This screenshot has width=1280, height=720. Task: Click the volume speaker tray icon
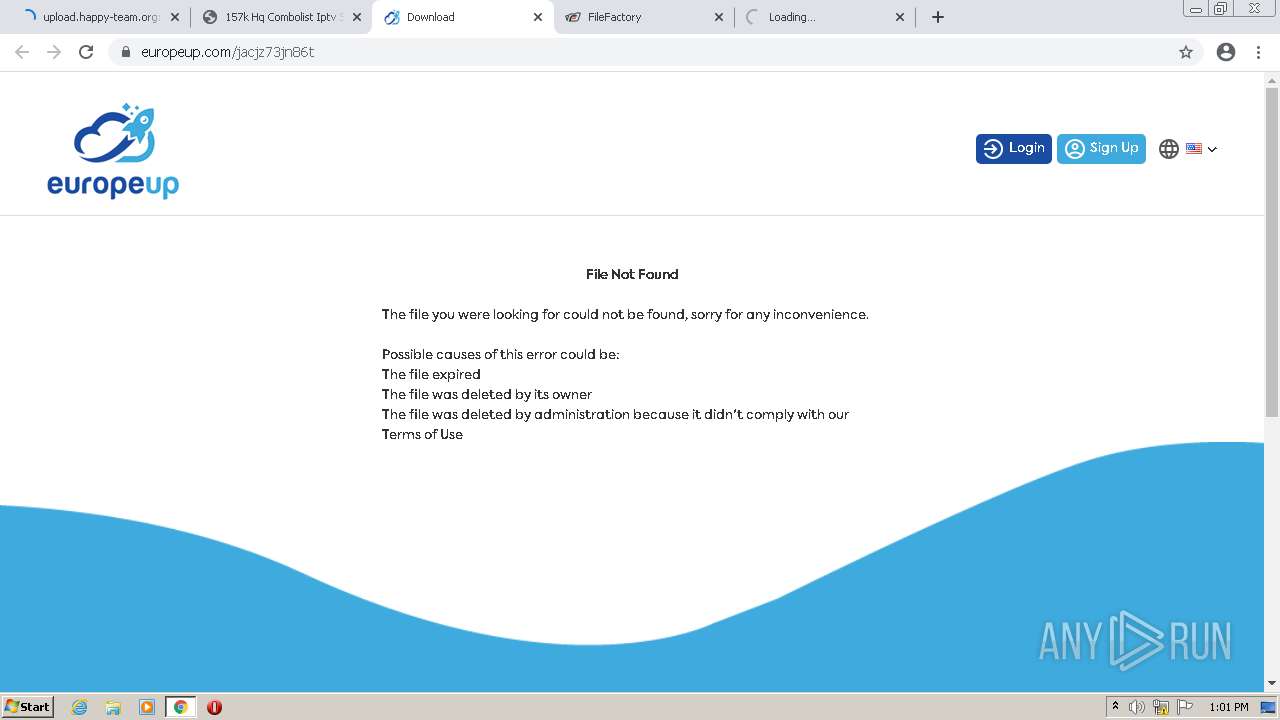[1137, 707]
